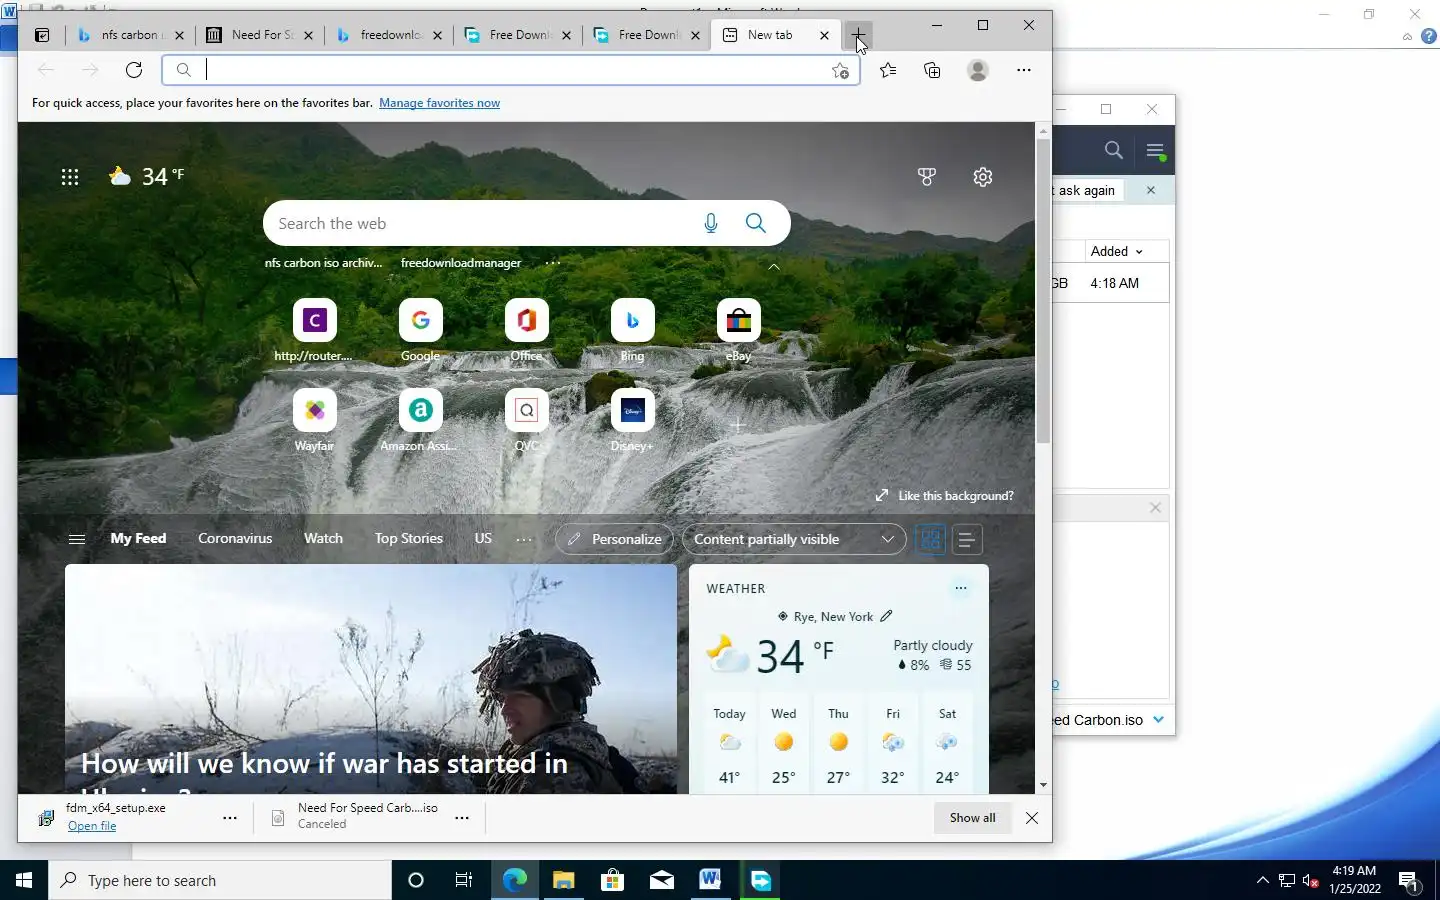Click the web search magnifier icon
1440x900 pixels.
[756, 223]
